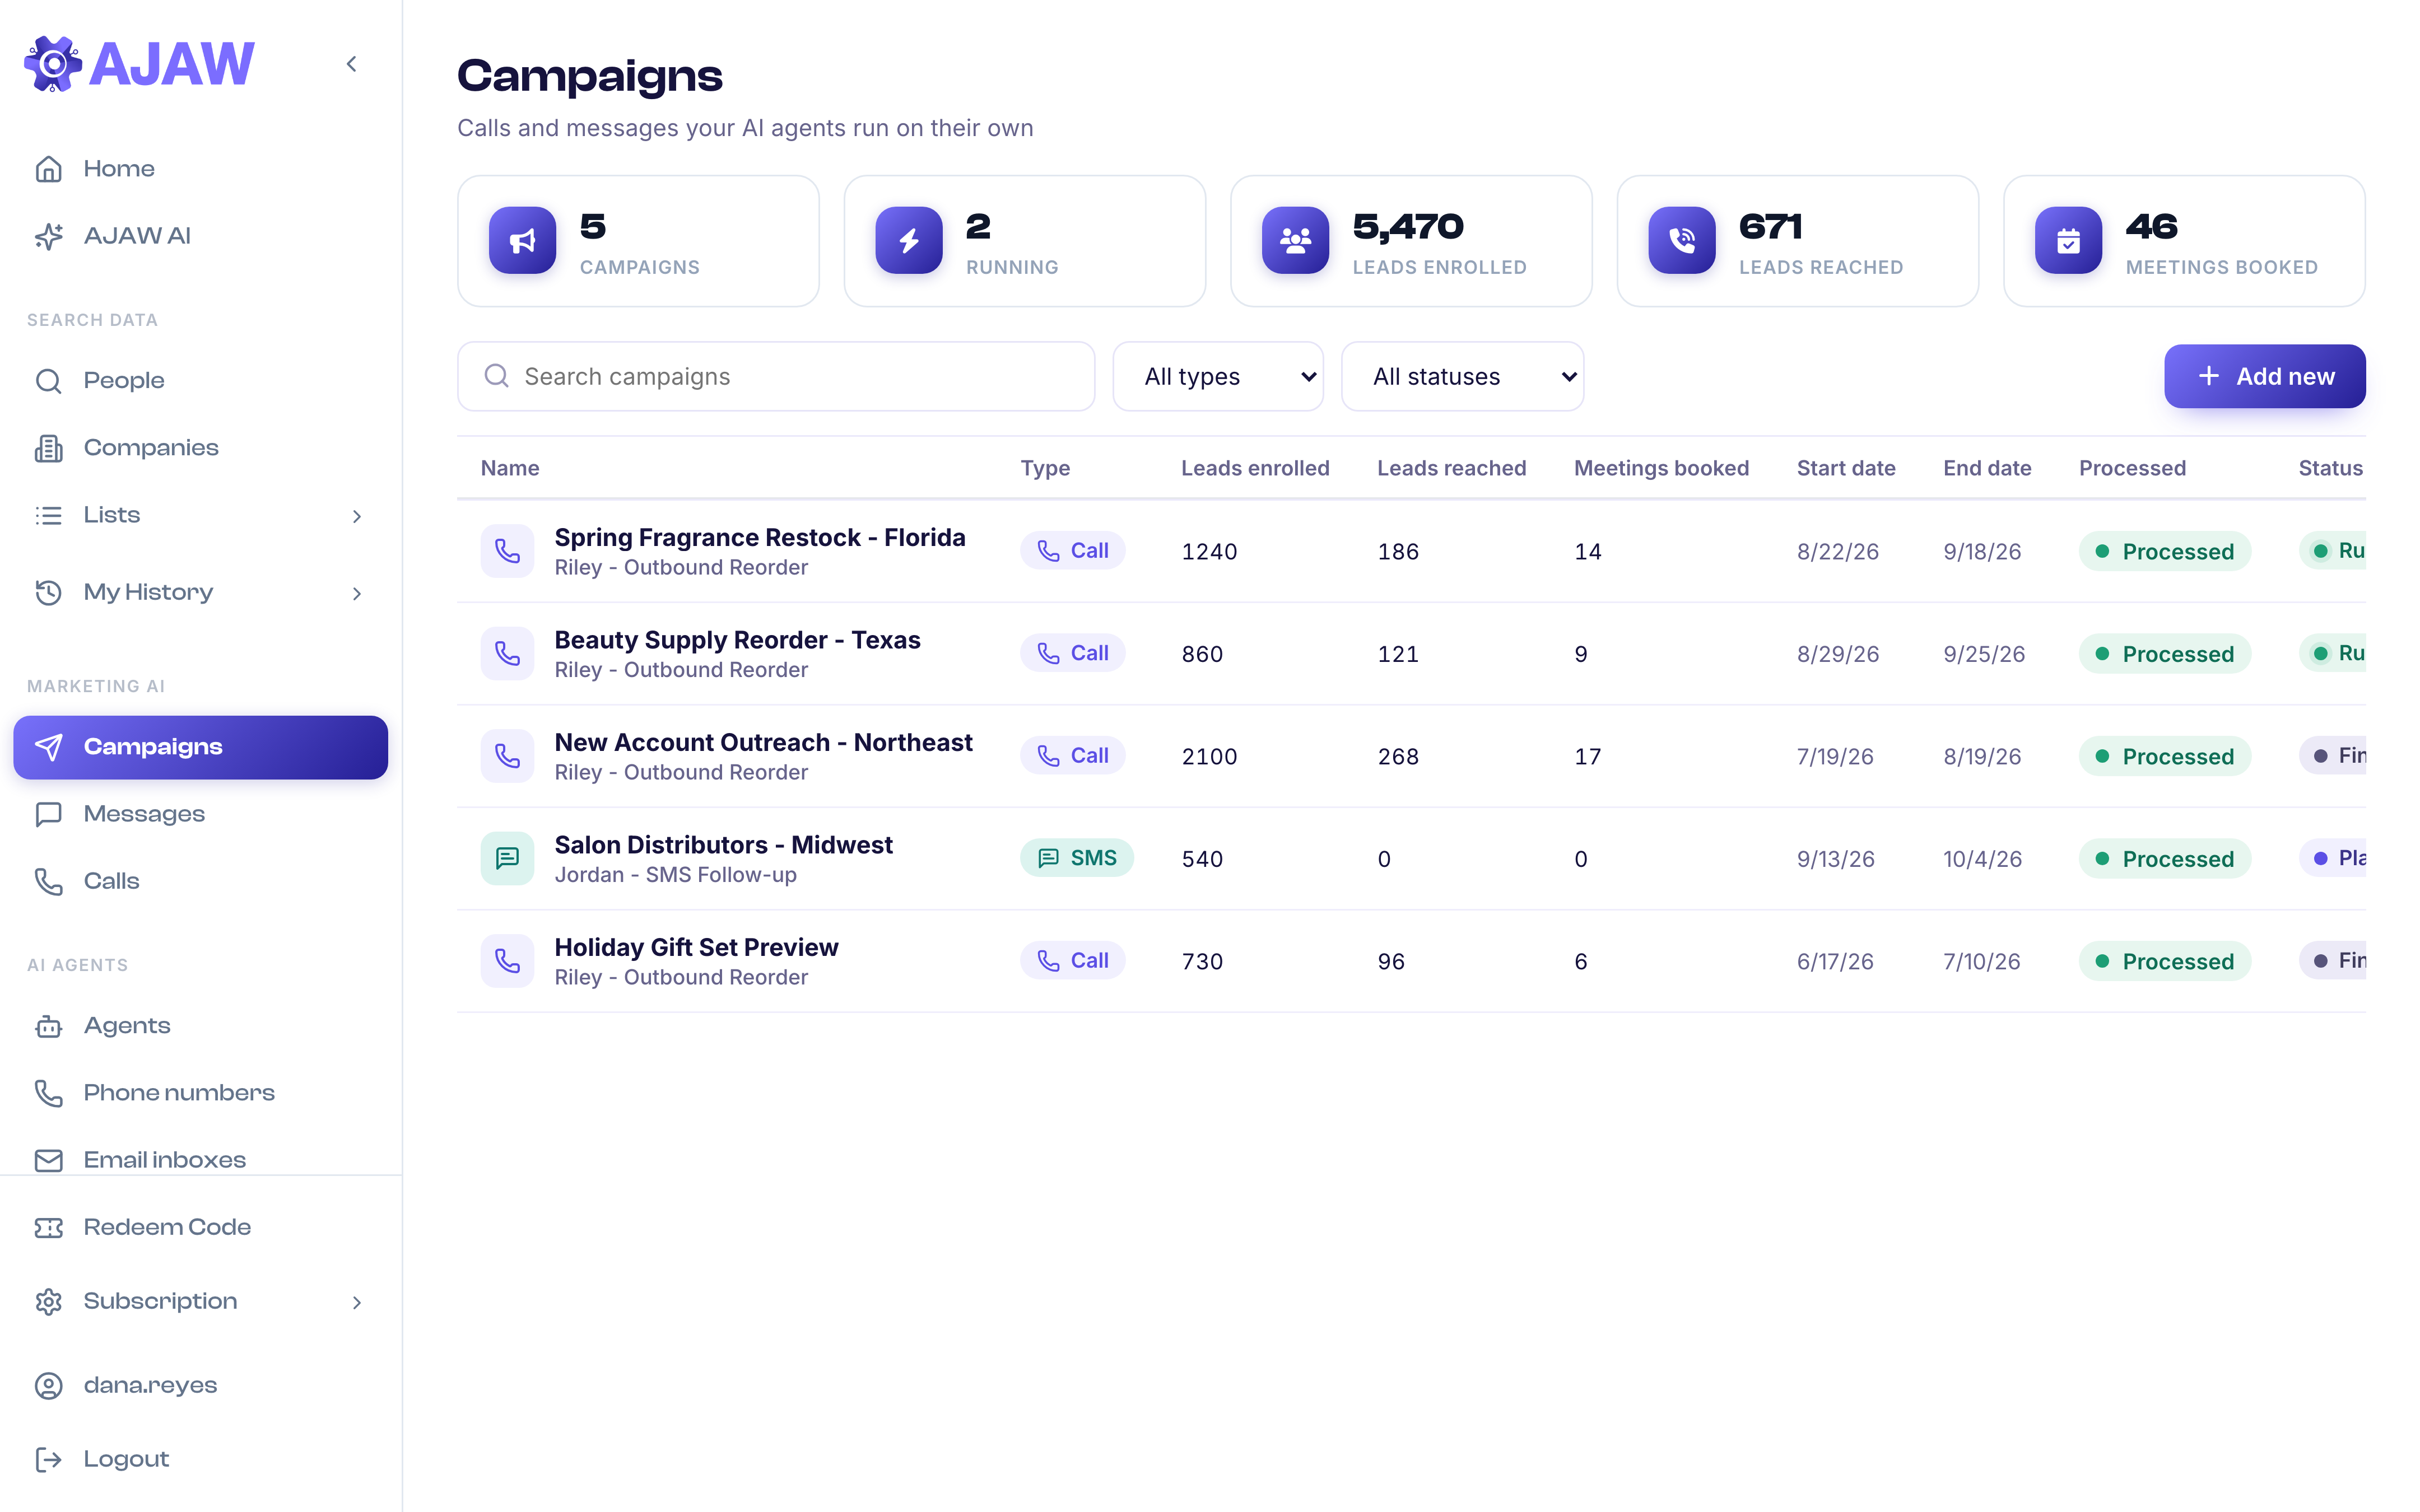Click phone icon beside Spring Fragrance Restock
This screenshot has height=1512, width=2420.
click(x=507, y=551)
